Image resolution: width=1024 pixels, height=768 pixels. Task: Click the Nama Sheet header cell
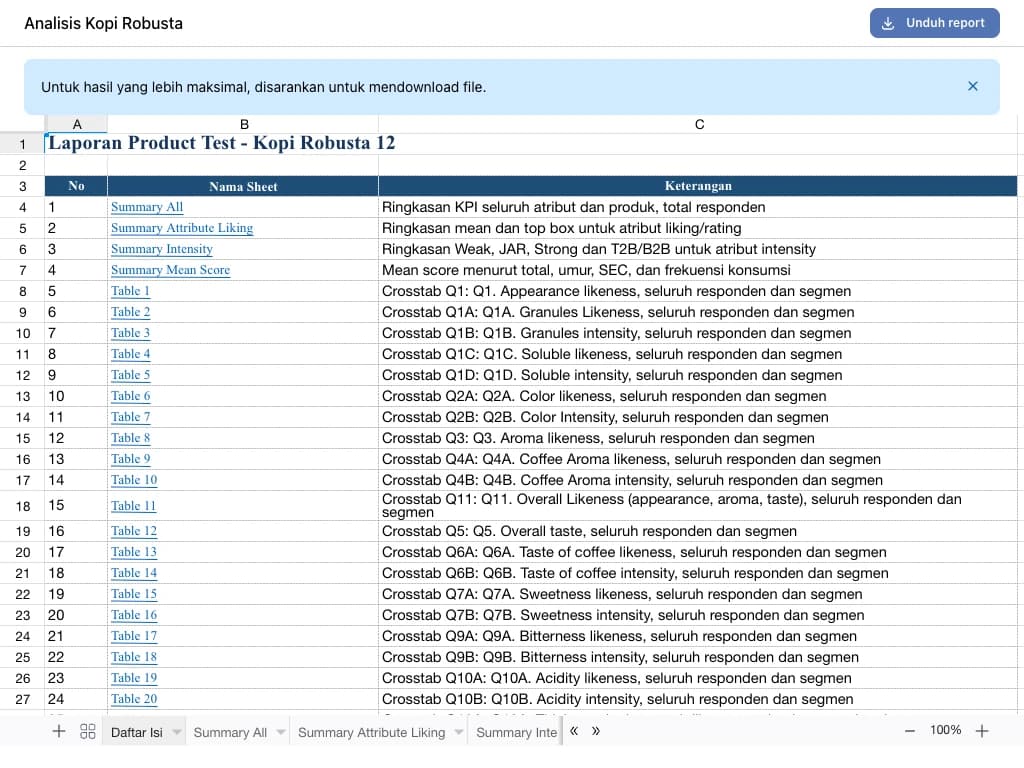pyautogui.click(x=243, y=186)
